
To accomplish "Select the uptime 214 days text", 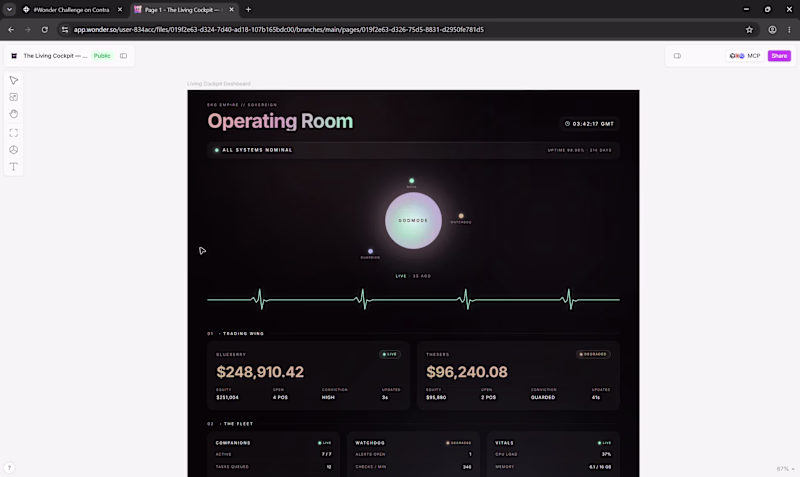I will (580, 150).
